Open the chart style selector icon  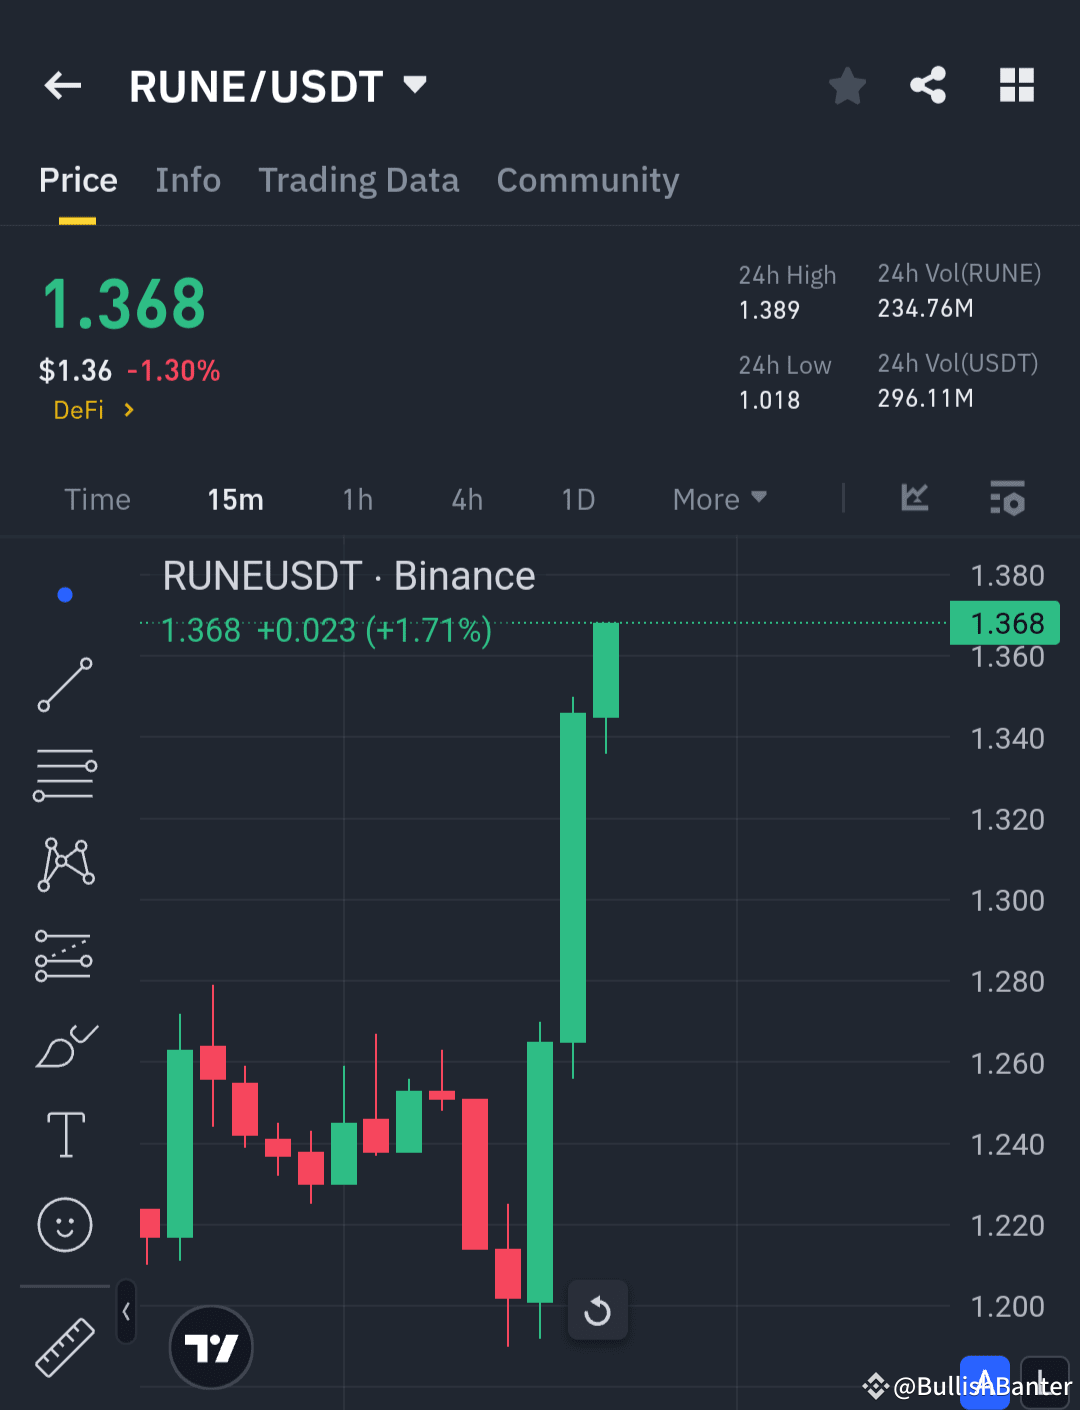point(913,499)
